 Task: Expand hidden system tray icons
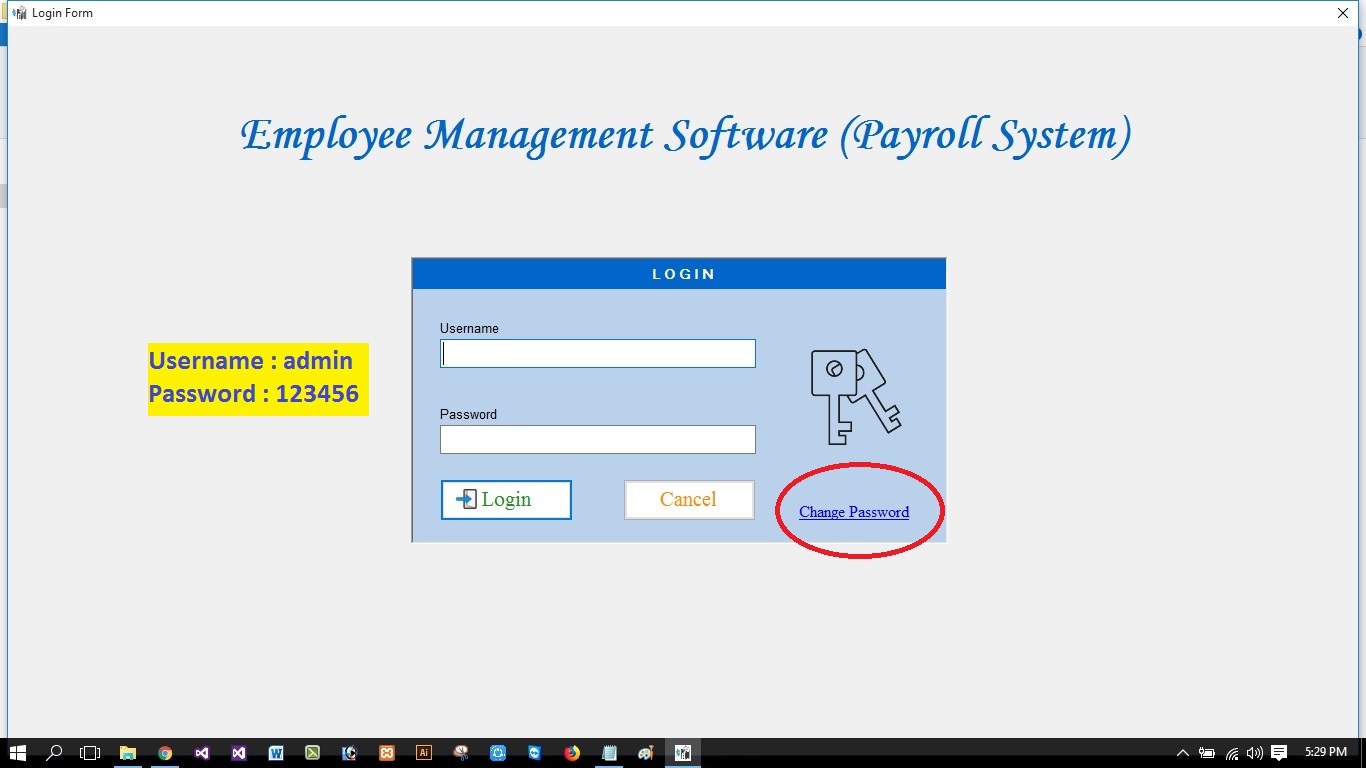(1183, 752)
